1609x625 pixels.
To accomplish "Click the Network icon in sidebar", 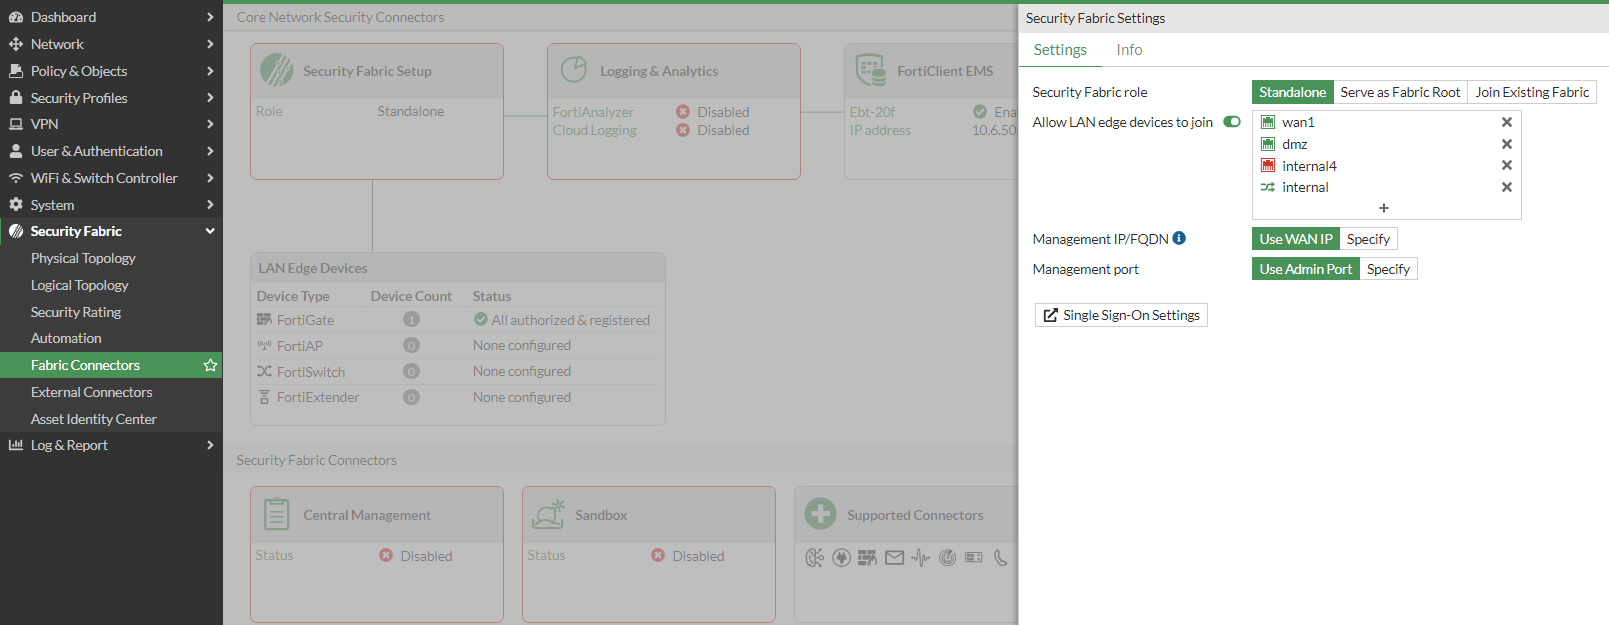I will click(16, 44).
